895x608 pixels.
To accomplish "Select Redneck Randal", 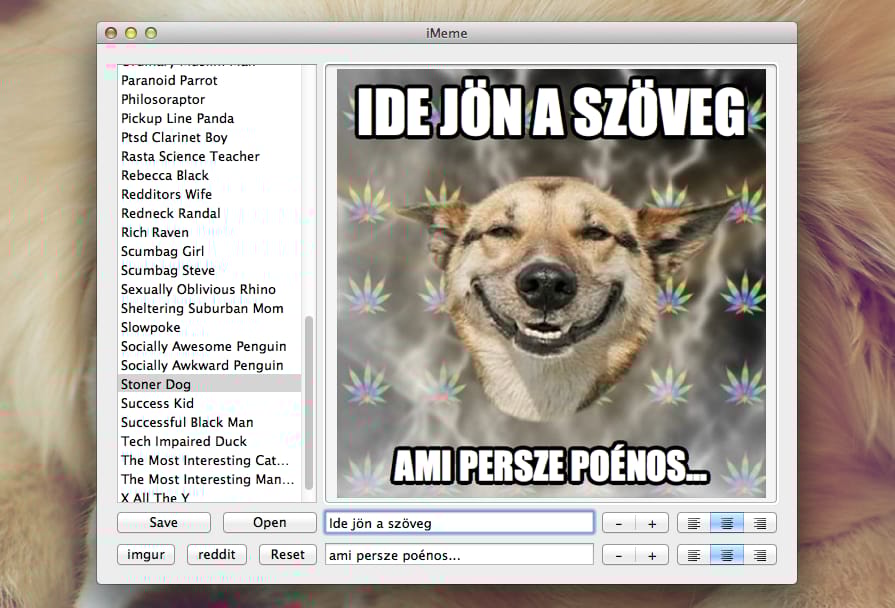I will click(x=209, y=214).
